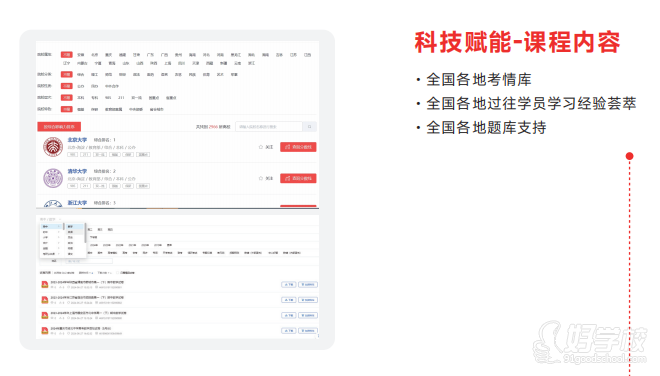
Task: Click the follow star on 北京大学 row
Action: point(261,147)
